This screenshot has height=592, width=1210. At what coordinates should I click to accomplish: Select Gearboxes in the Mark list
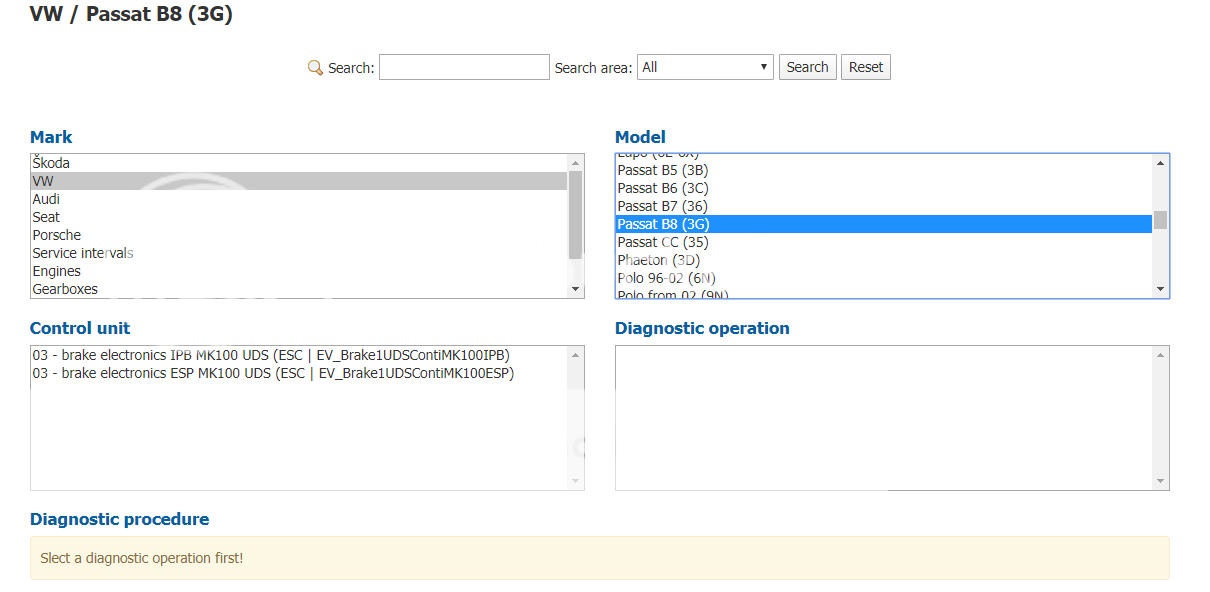click(x=299, y=289)
